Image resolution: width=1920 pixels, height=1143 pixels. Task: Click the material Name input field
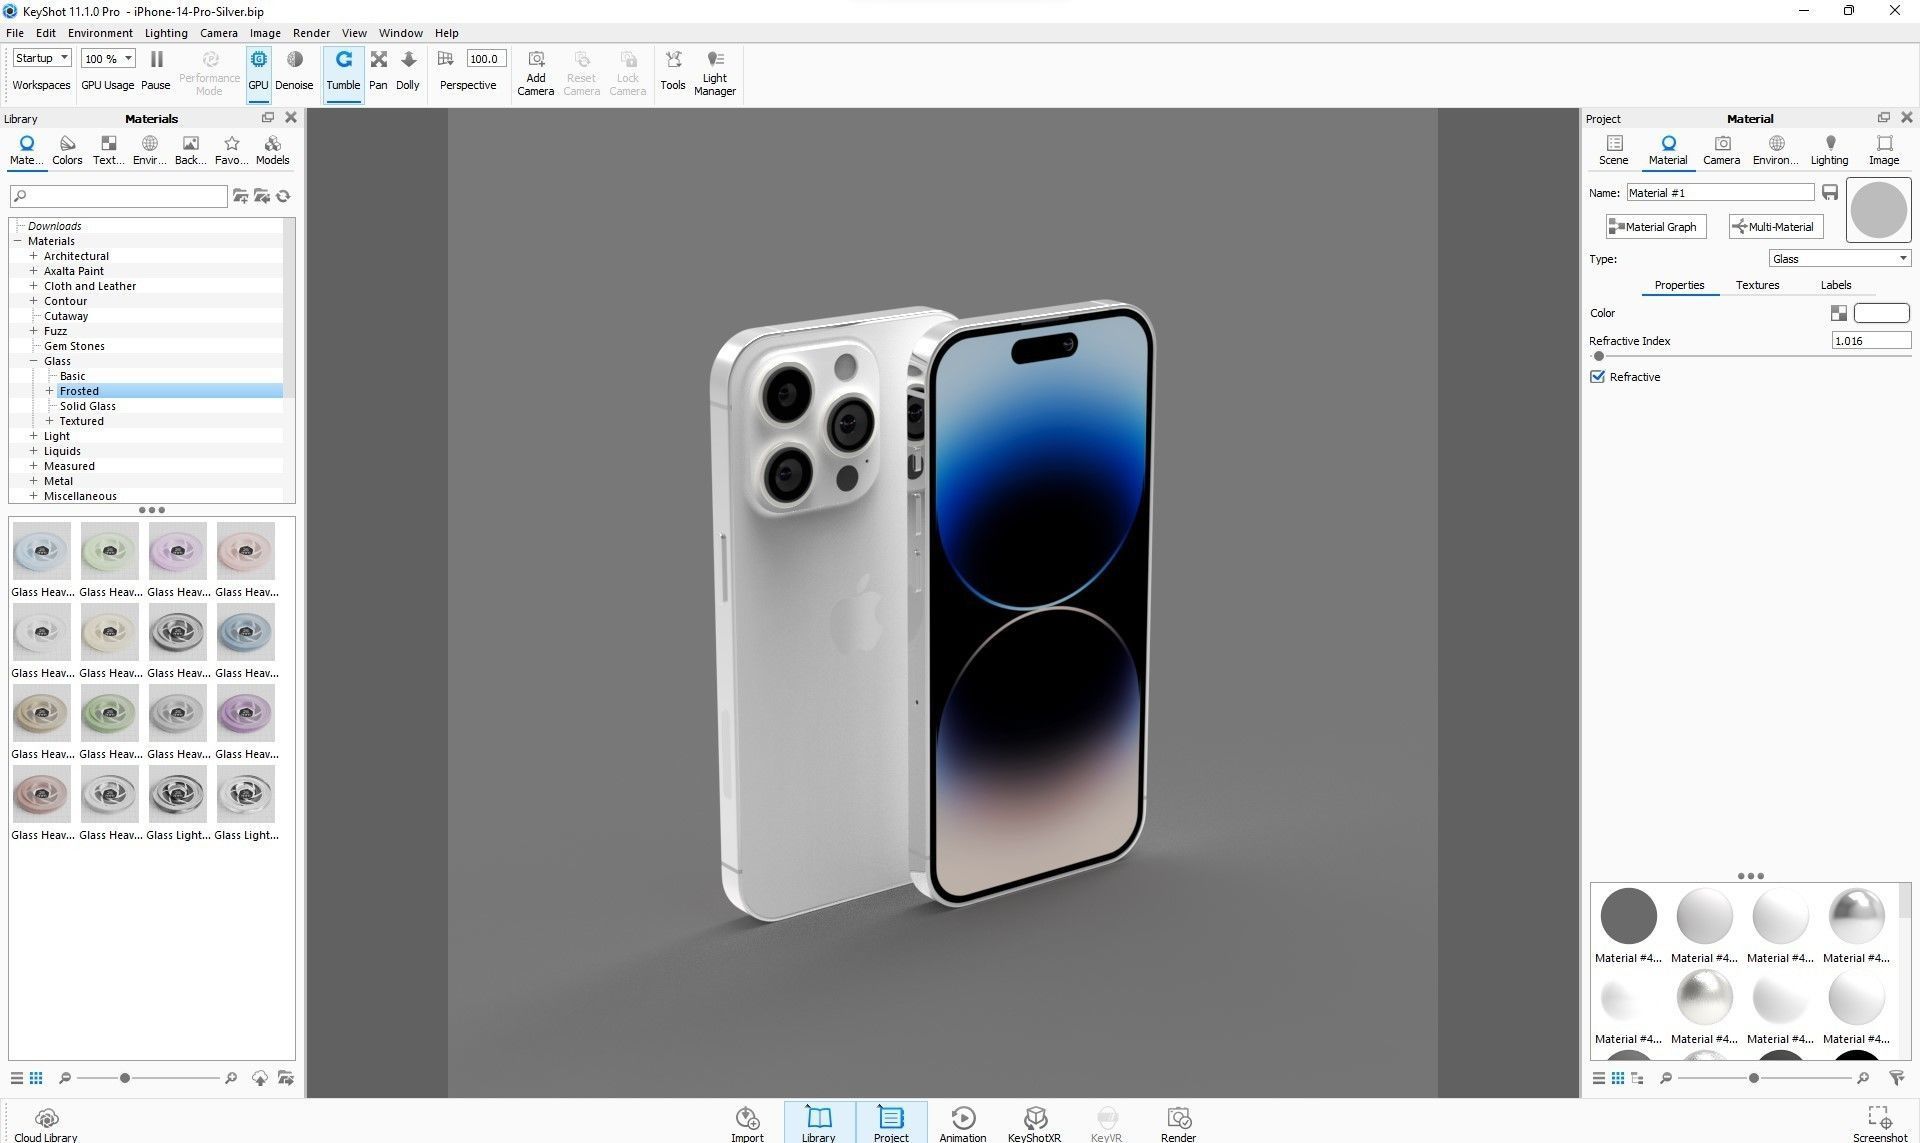point(1719,193)
